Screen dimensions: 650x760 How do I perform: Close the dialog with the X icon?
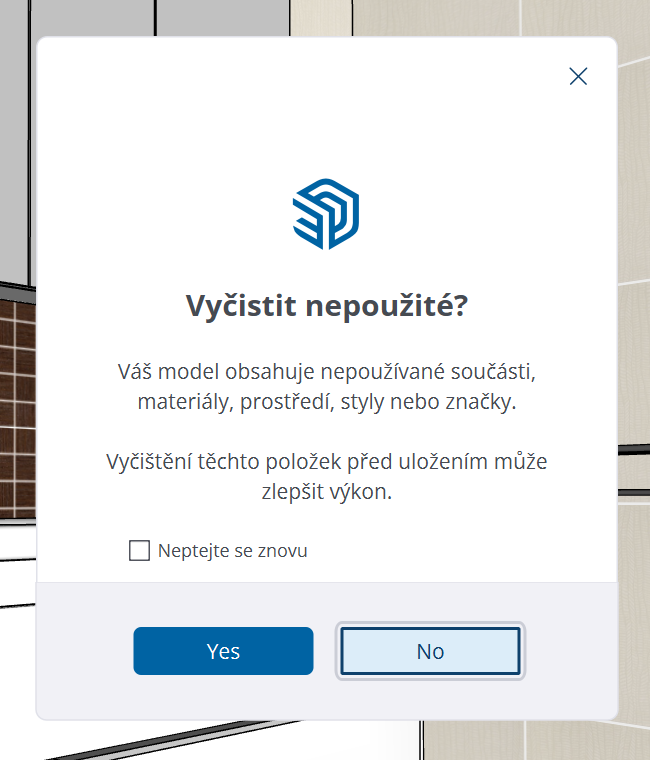point(578,76)
